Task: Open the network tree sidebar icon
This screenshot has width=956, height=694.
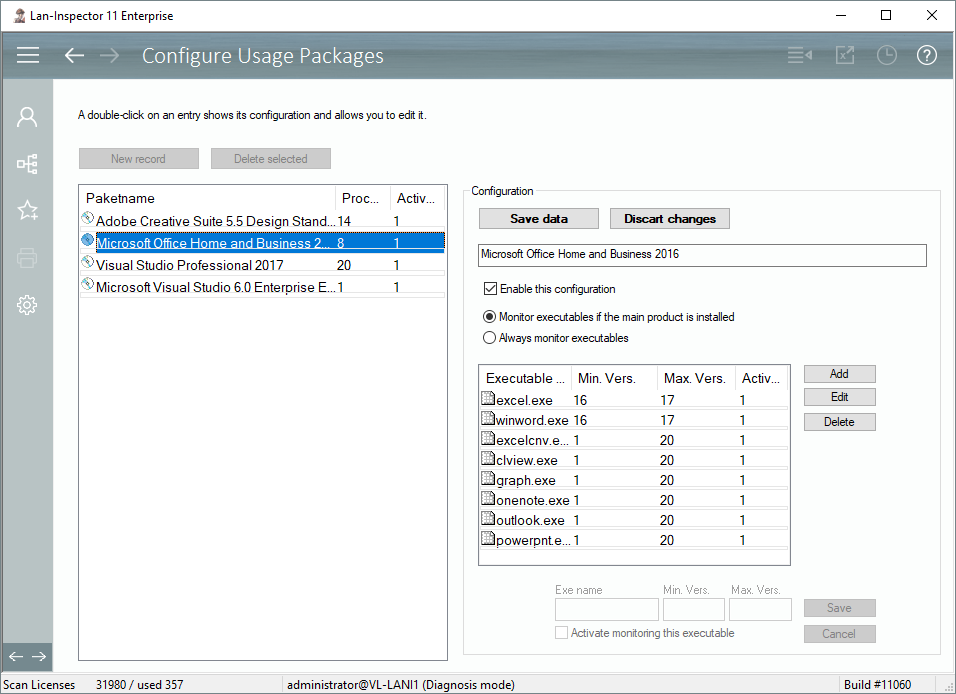Action: (27, 163)
